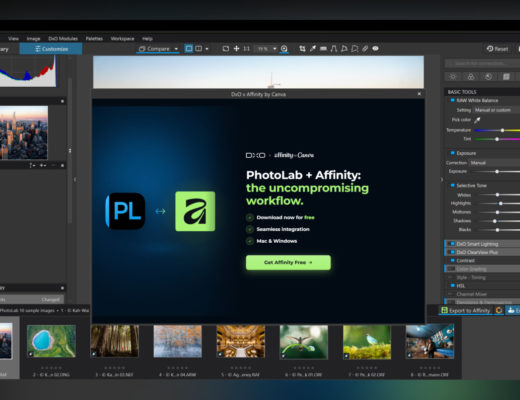
Task: Toggle the RAW White Balance correction
Action: click(x=452, y=100)
